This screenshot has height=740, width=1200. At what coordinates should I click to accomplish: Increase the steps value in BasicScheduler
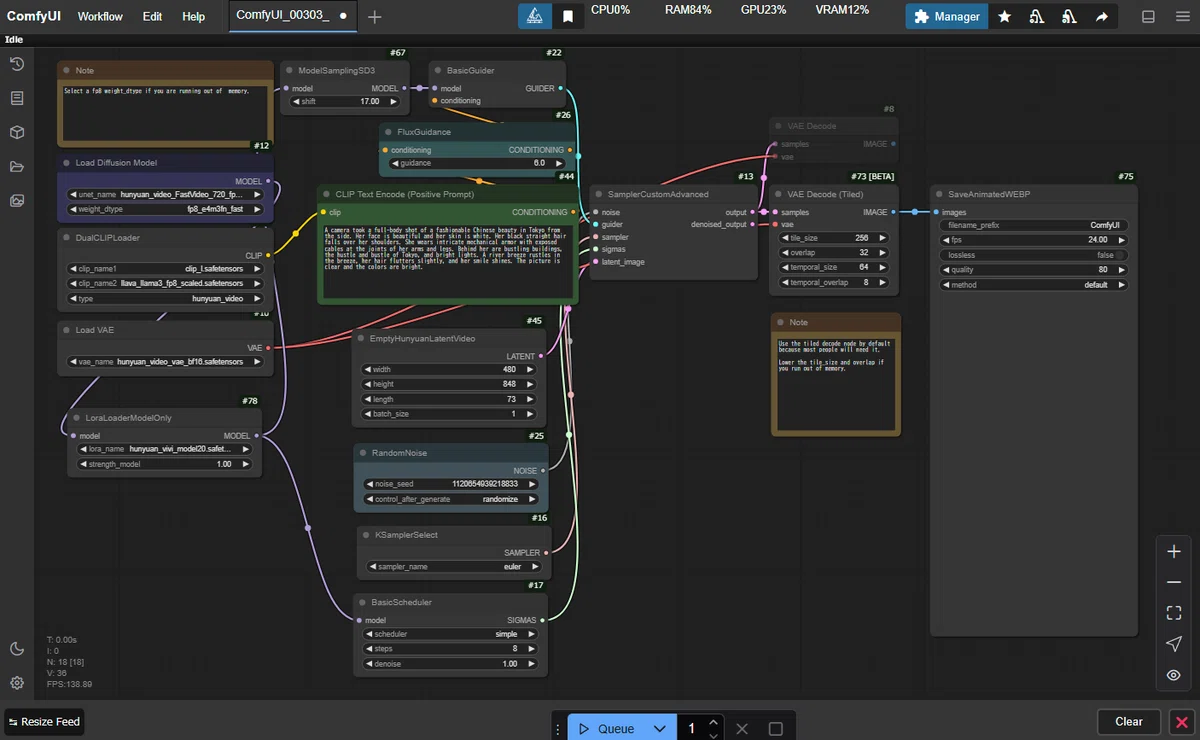click(x=531, y=649)
